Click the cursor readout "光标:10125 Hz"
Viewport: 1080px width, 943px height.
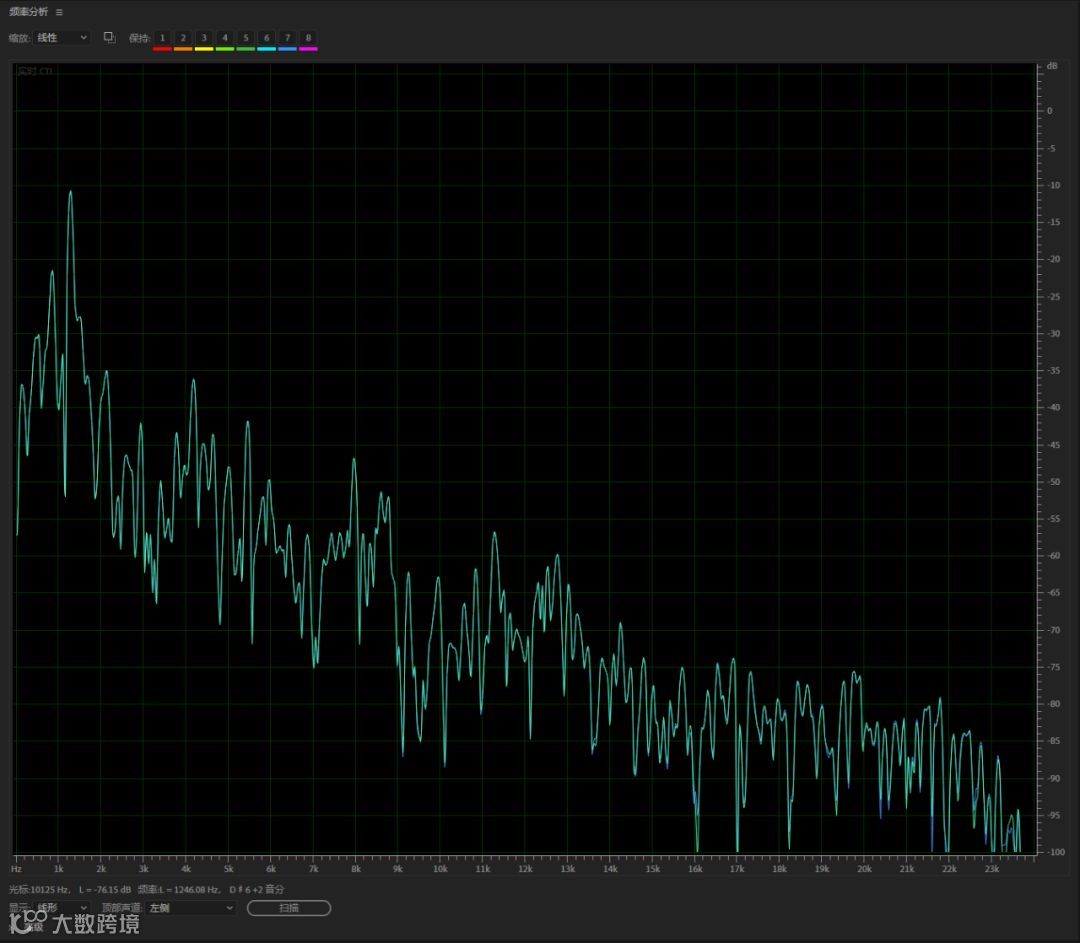[x=39, y=889]
